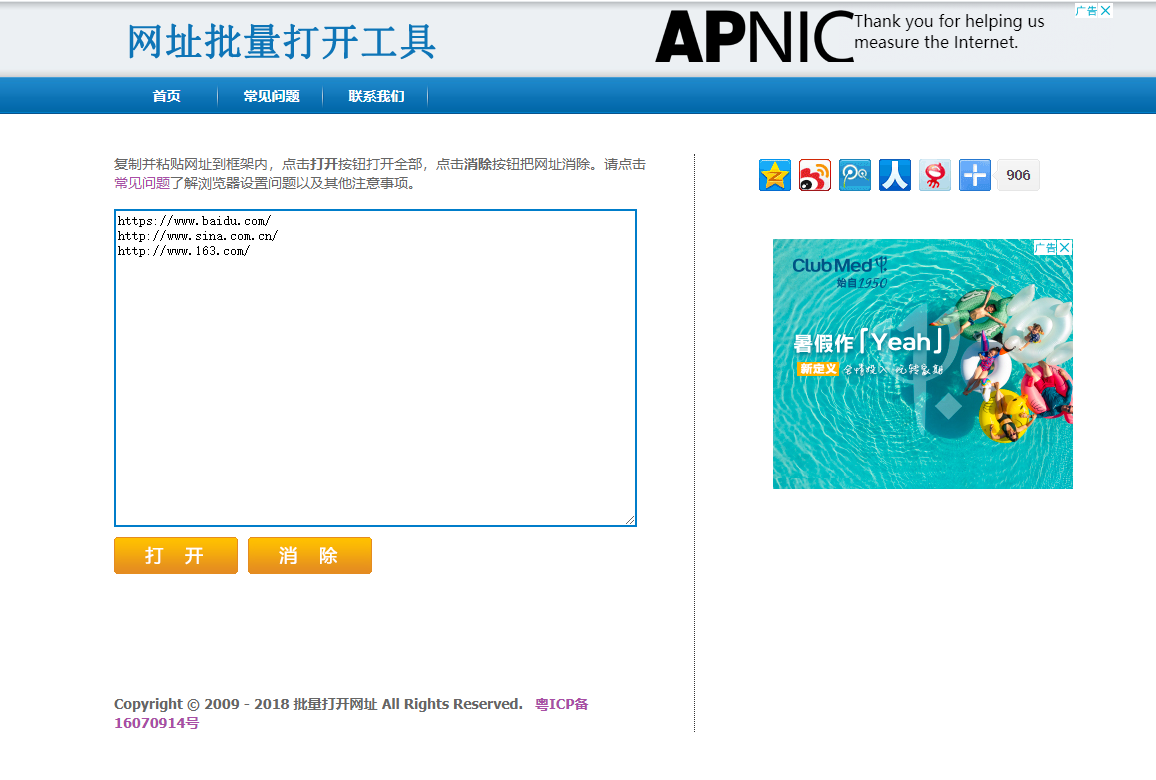This screenshot has height=780, width=1156.
Task: Click the 打开 button
Action: (175, 555)
